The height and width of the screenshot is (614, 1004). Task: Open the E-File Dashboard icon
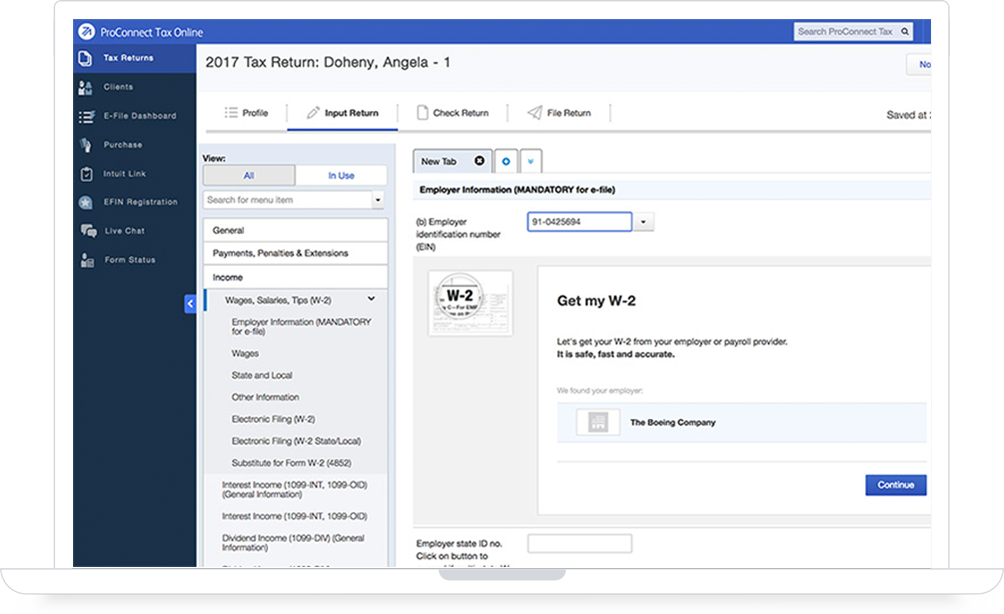click(86, 117)
